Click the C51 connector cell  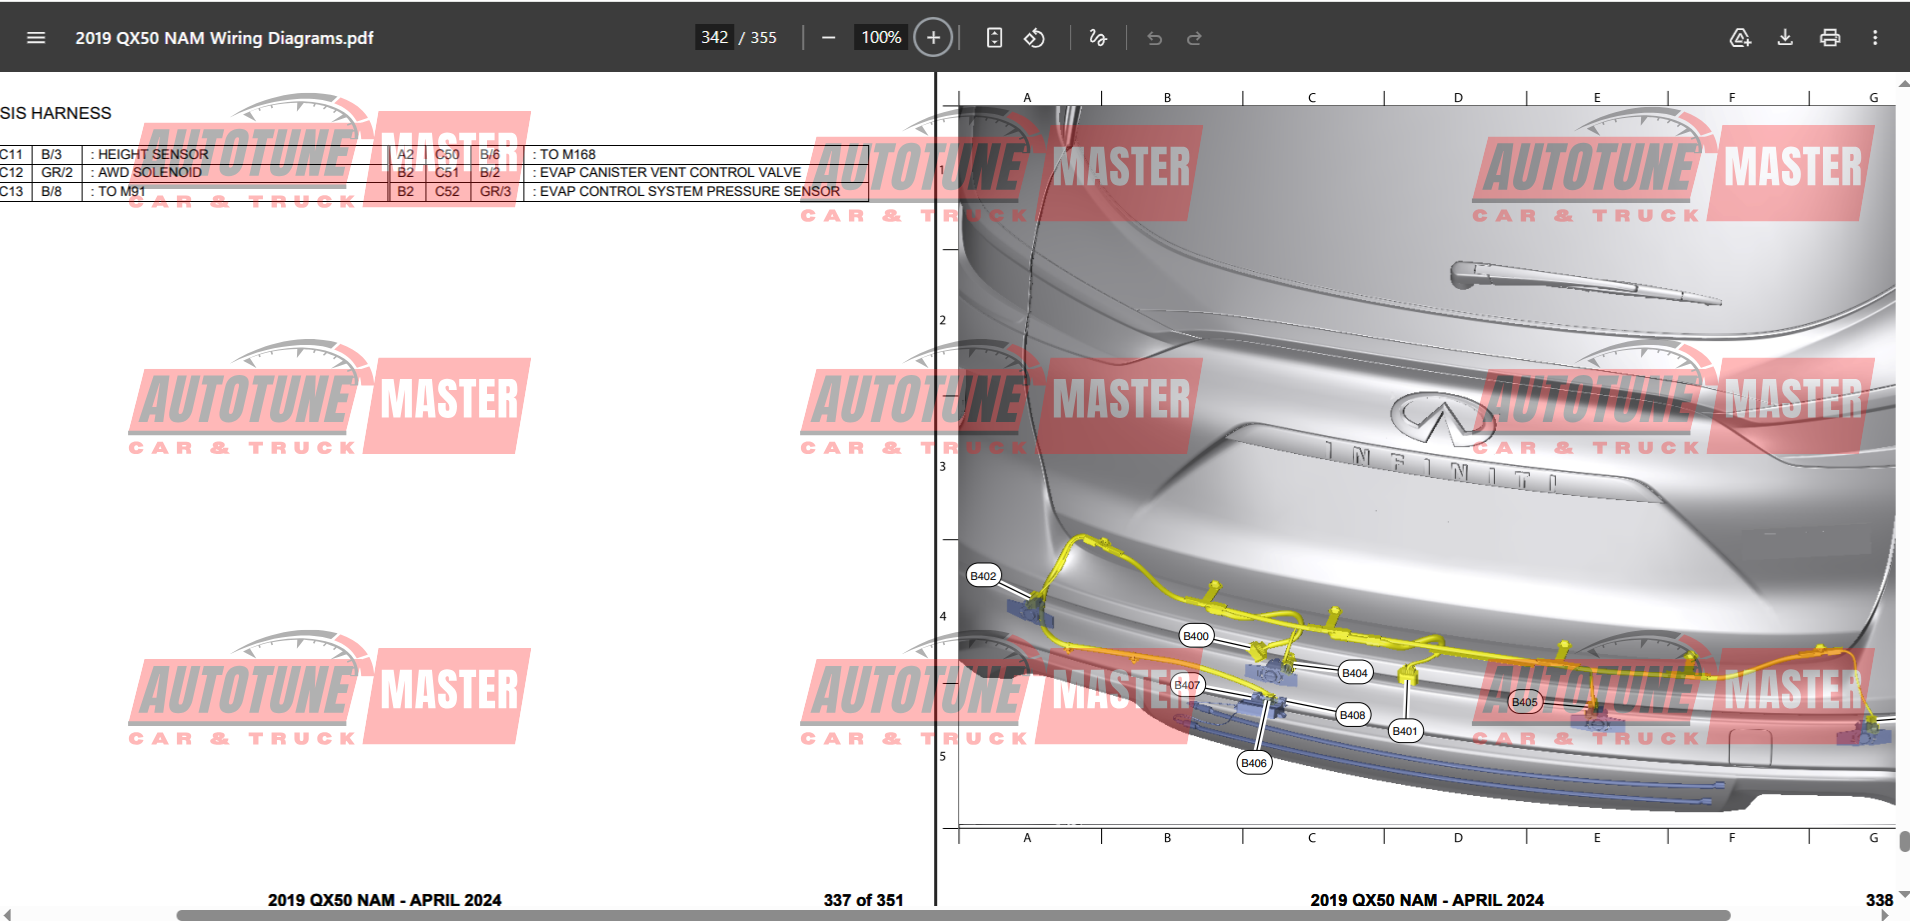click(x=447, y=172)
